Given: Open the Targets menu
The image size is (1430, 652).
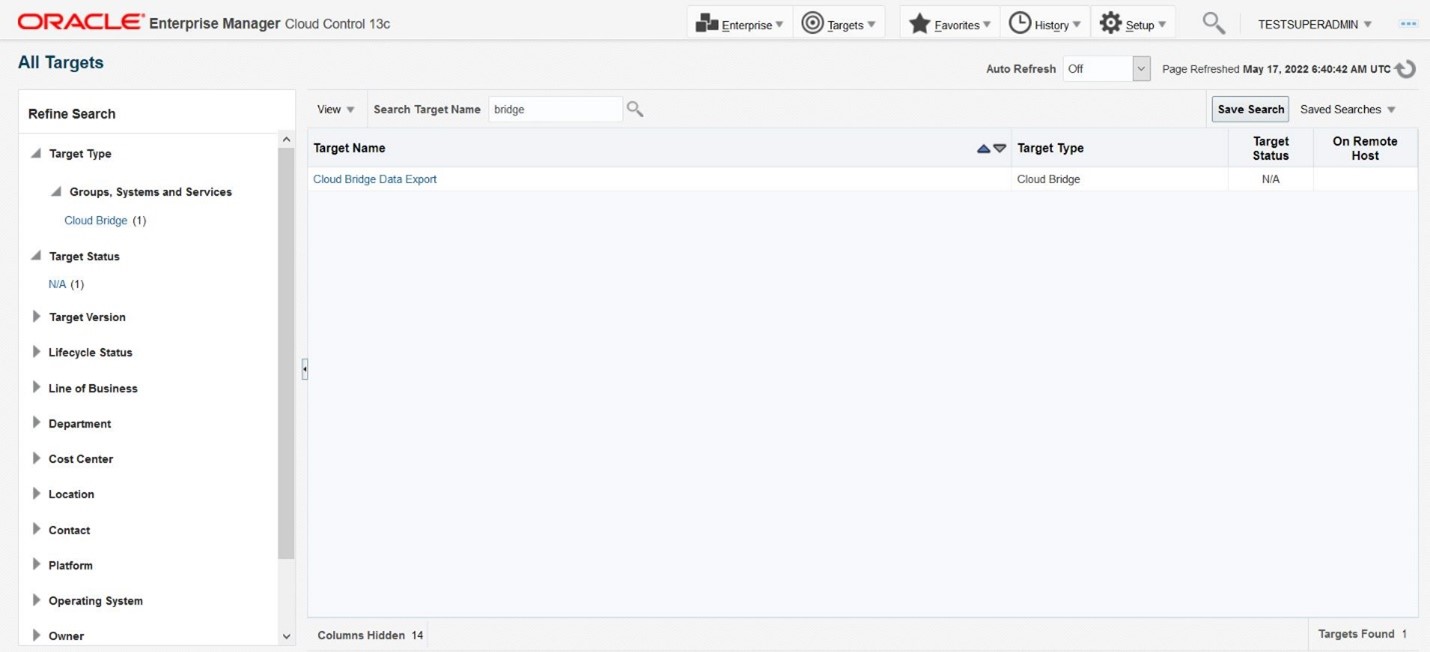Looking at the screenshot, I should 839,24.
